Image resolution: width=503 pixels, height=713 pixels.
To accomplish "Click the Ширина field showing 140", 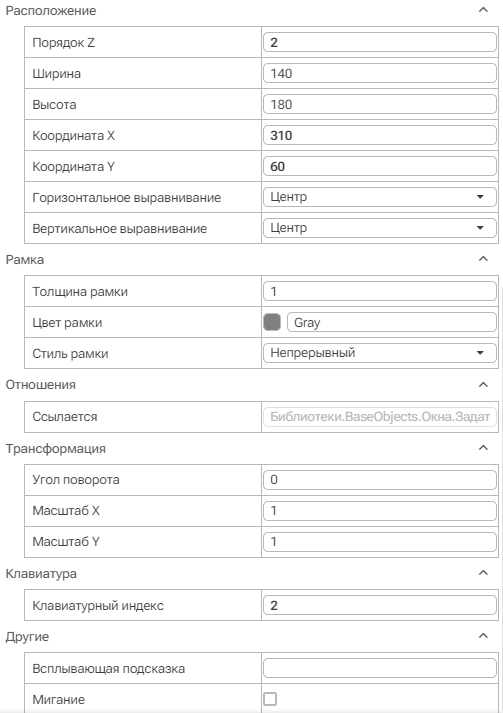I will coord(380,73).
